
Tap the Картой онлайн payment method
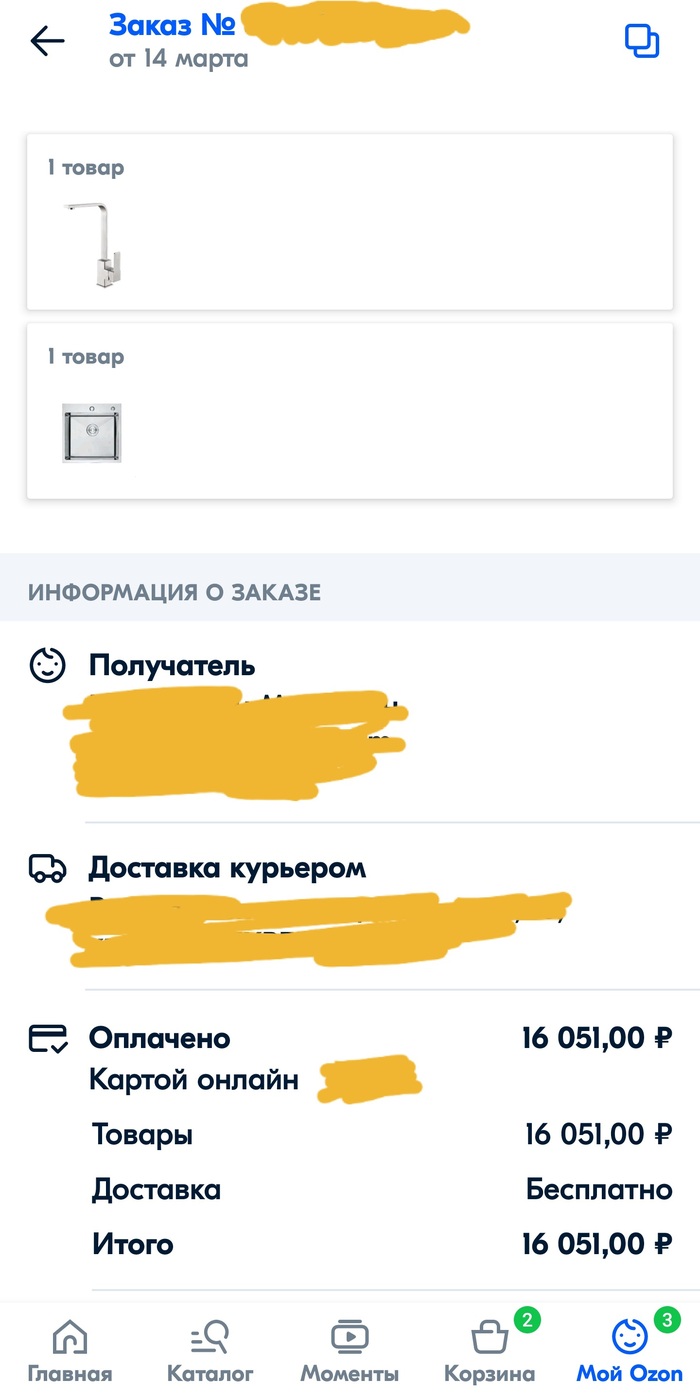pyautogui.click(x=194, y=1080)
